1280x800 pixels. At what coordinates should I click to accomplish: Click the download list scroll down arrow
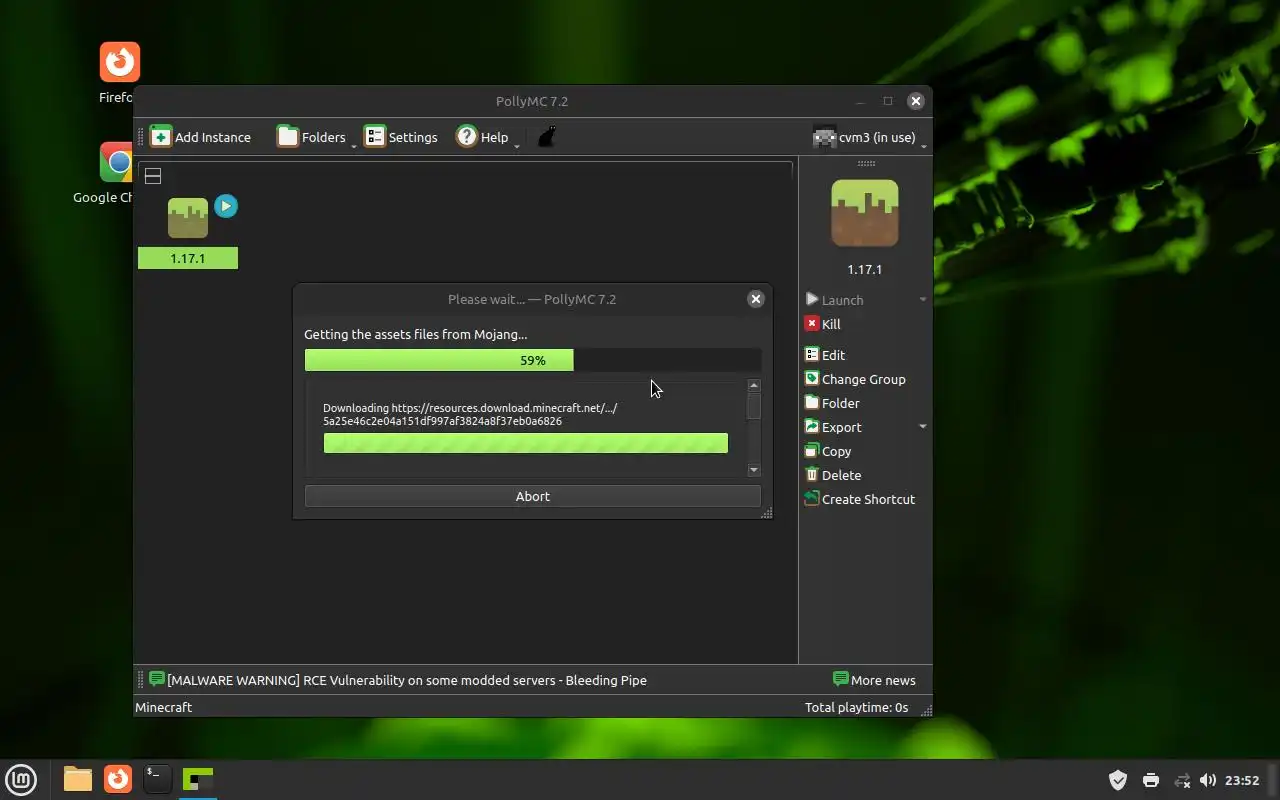pos(754,470)
